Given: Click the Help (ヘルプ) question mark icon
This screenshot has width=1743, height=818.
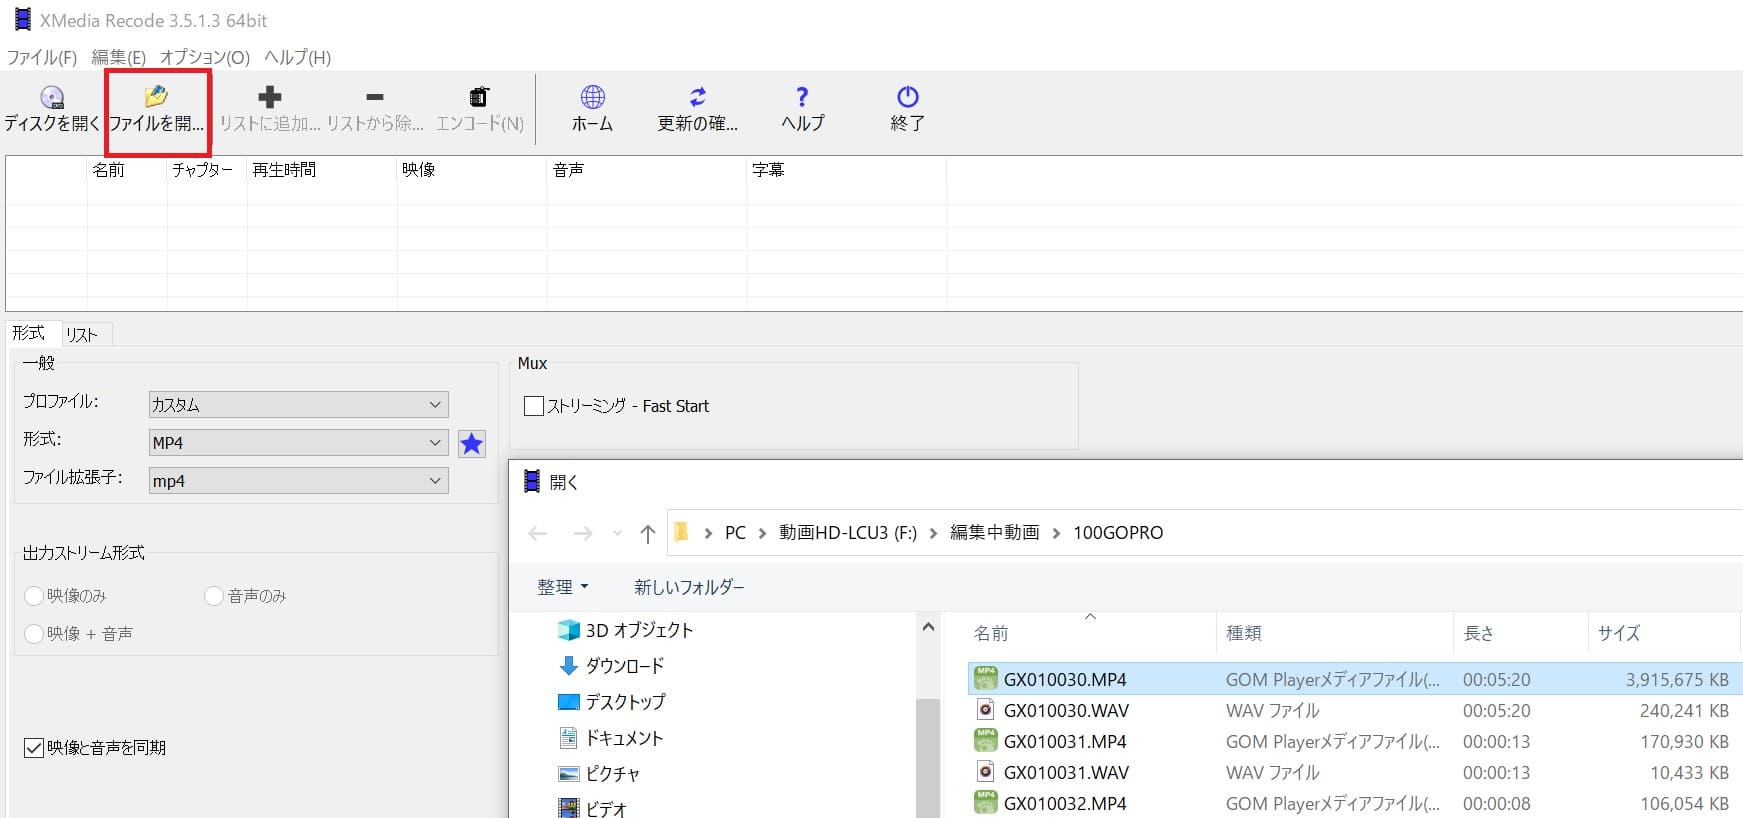Looking at the screenshot, I should pos(802,97).
